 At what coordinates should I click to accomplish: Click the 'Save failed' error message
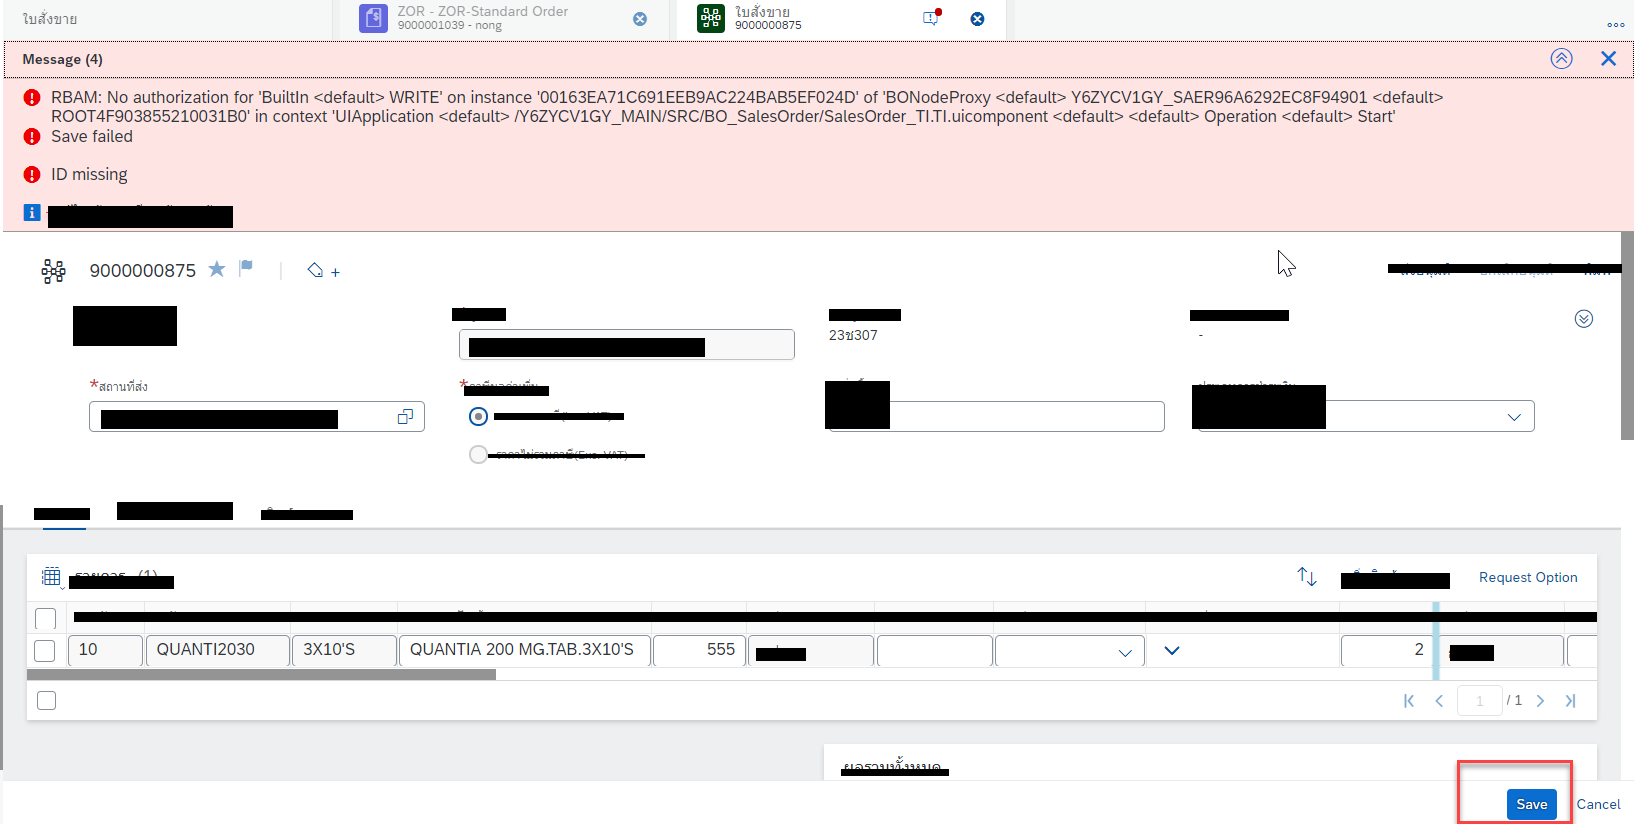(92, 137)
